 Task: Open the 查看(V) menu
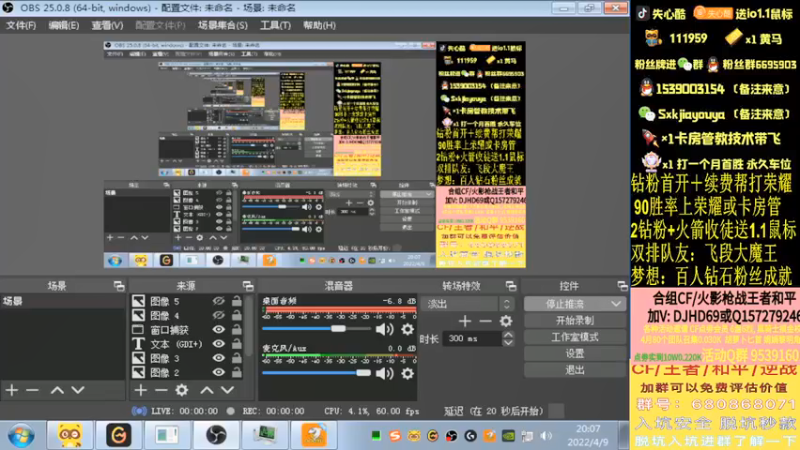pyautogui.click(x=107, y=25)
